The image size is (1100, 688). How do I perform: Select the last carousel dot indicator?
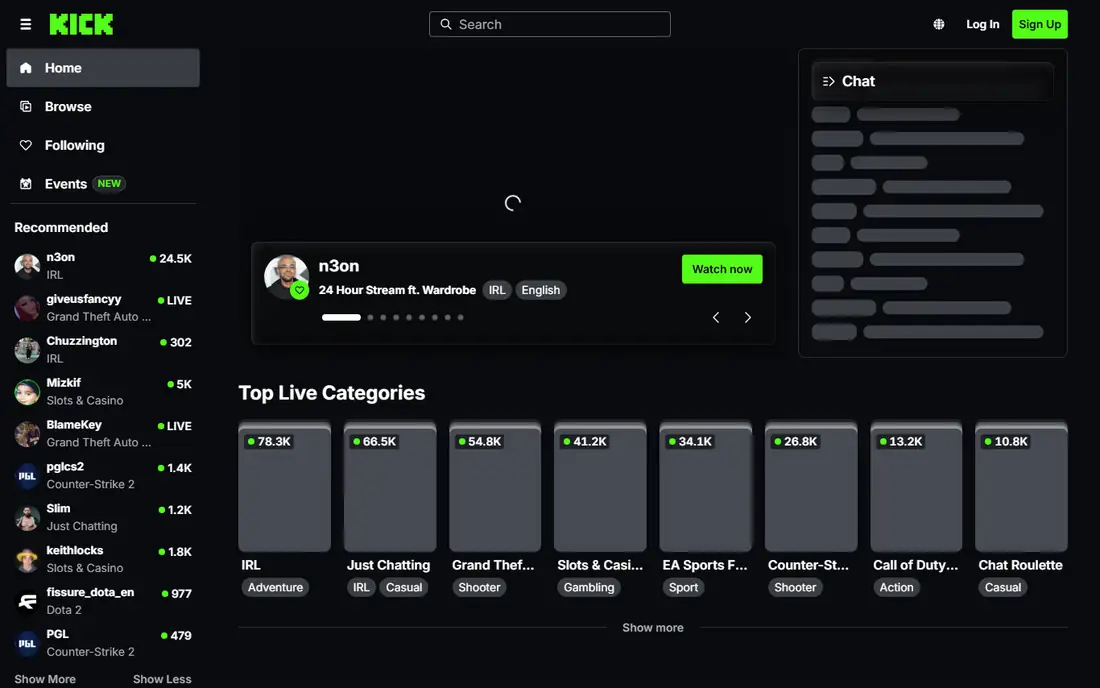(461, 318)
